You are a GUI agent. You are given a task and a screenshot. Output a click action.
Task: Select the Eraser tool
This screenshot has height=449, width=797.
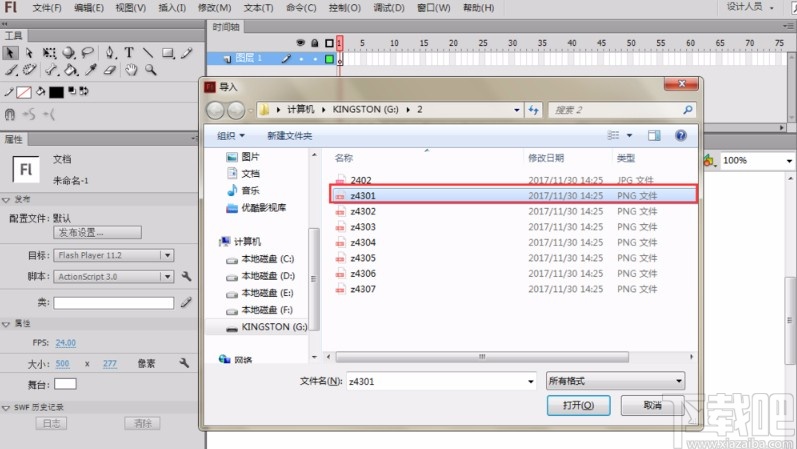(110, 70)
